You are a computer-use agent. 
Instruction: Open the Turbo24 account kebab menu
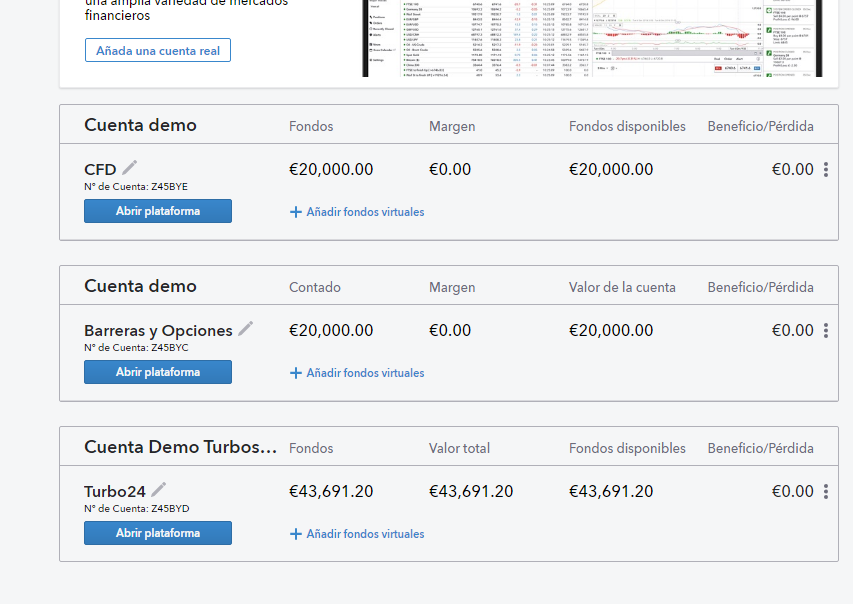(x=825, y=492)
